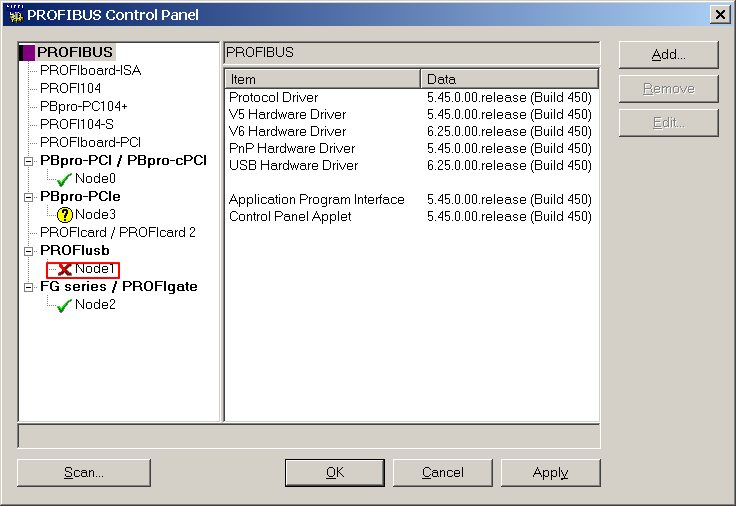Select the PnP Hardware Driver row
Viewport: 736px width, 506px height.
(x=411, y=148)
